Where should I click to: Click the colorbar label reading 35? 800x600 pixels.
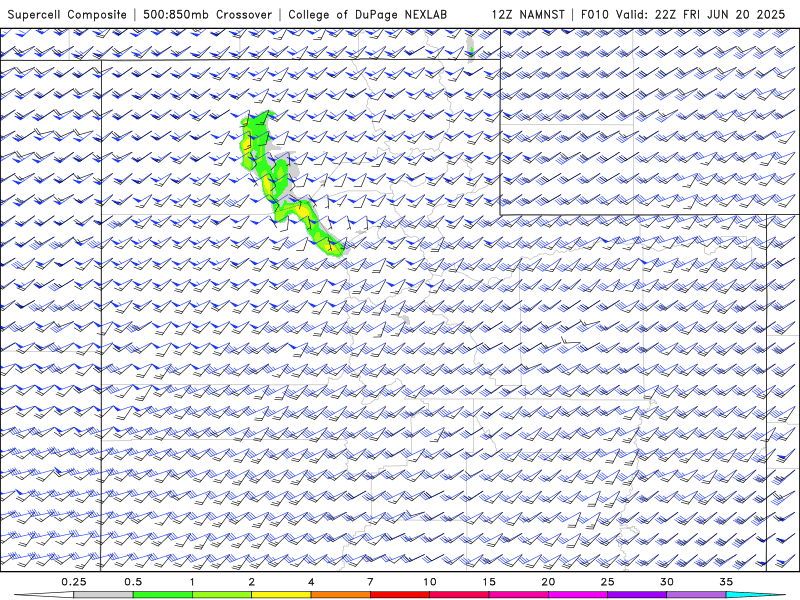pyautogui.click(x=726, y=582)
